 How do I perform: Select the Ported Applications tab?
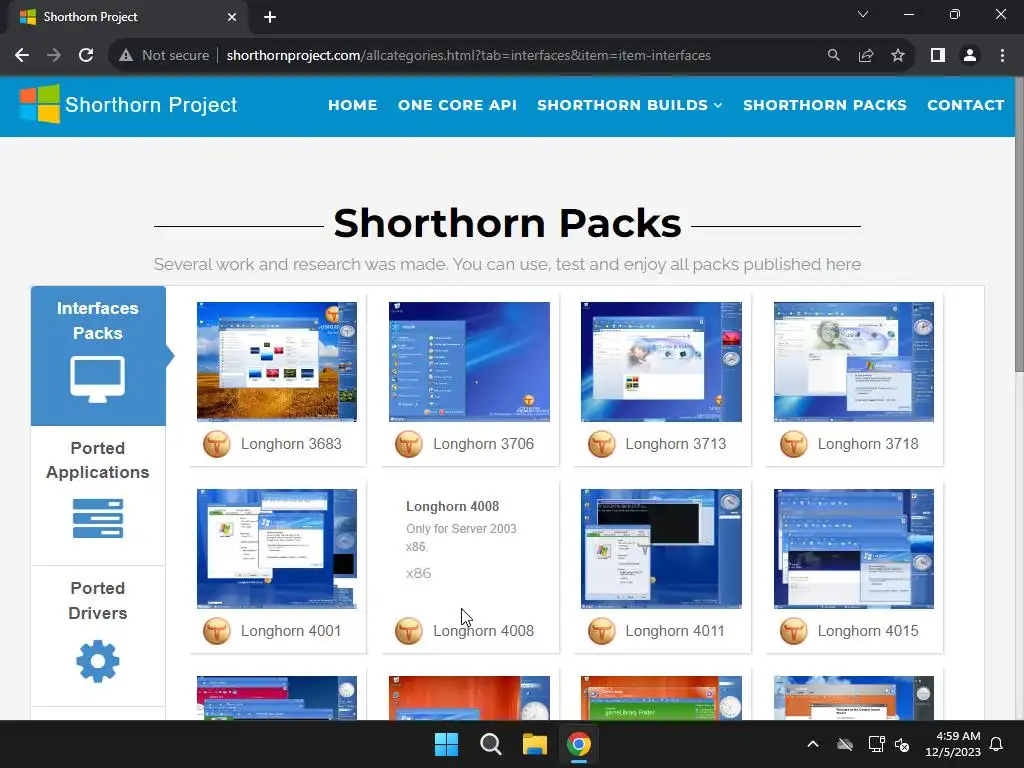(98, 496)
